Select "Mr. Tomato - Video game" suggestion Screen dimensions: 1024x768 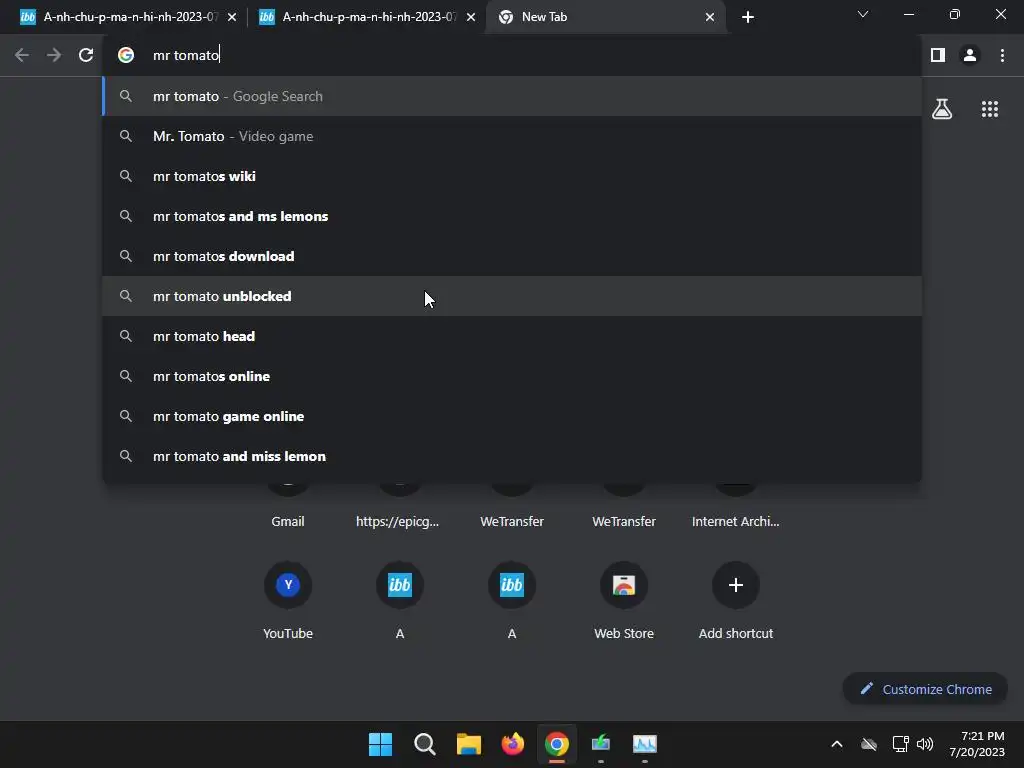pos(512,136)
